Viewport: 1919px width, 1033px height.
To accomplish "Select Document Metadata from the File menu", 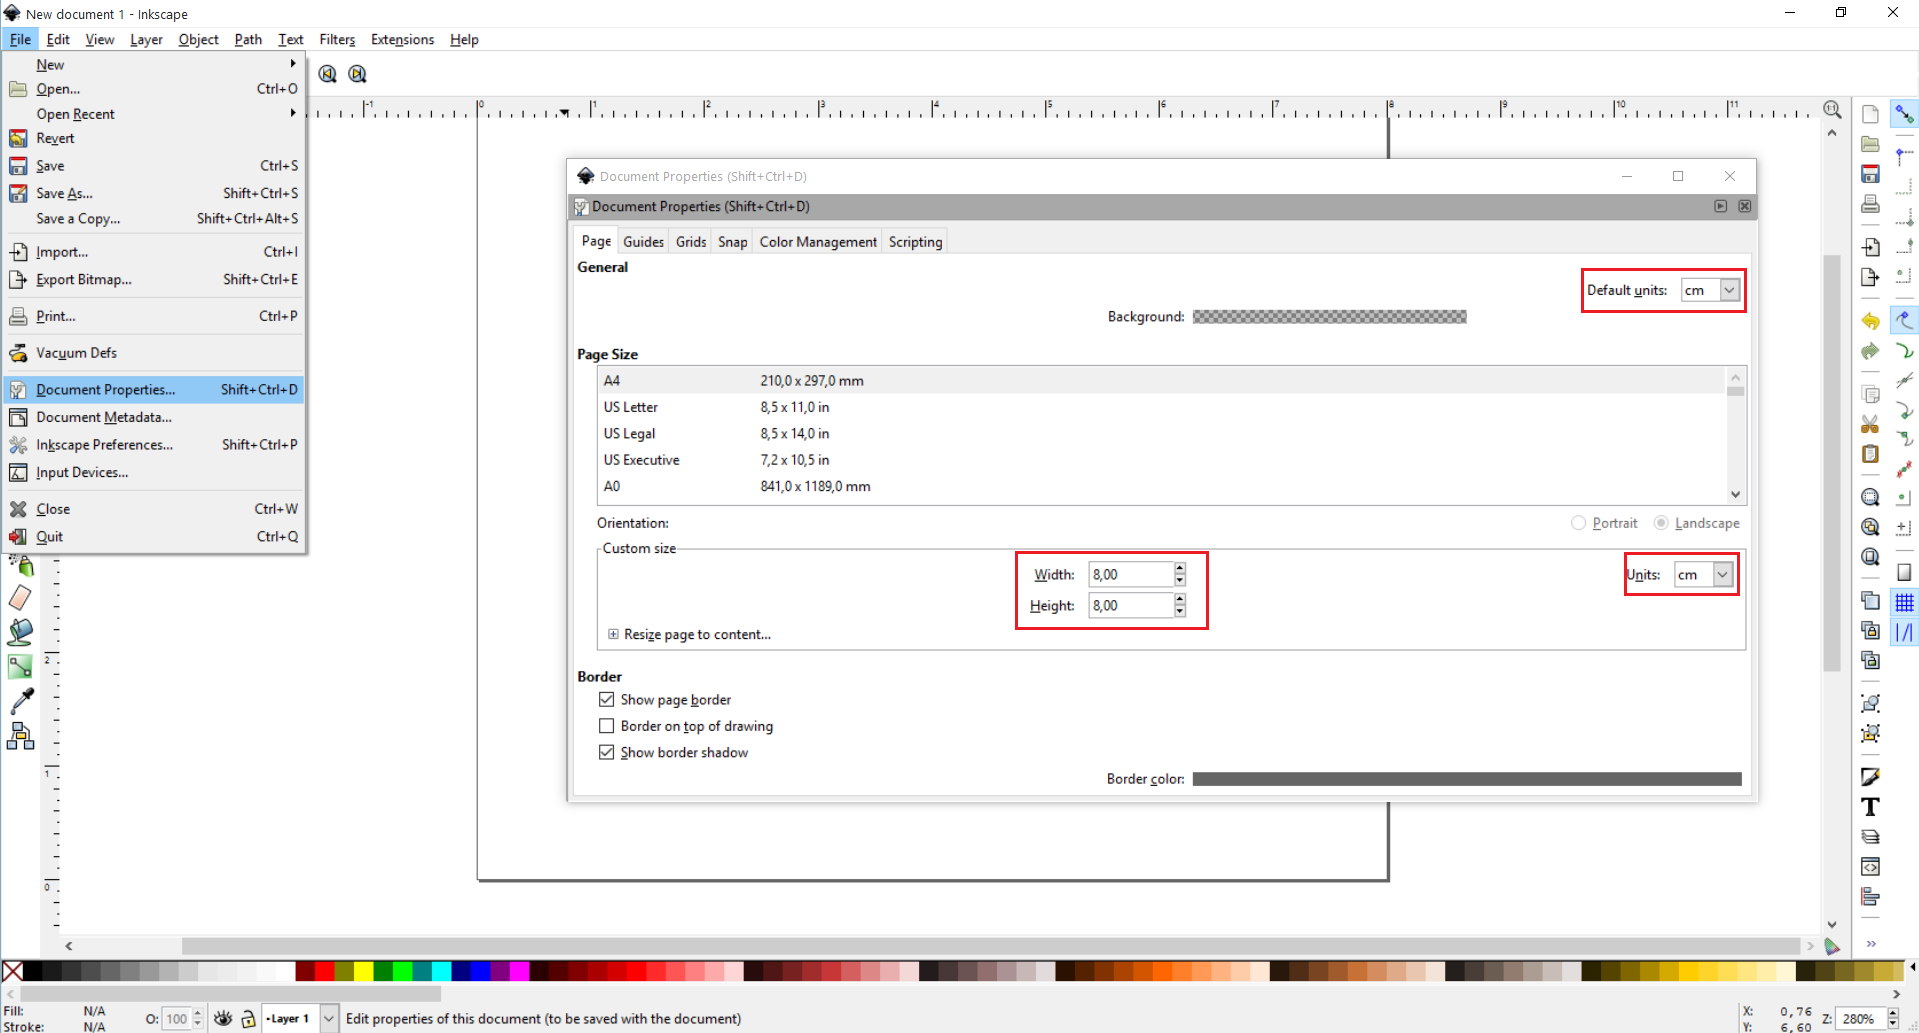I will click(103, 417).
